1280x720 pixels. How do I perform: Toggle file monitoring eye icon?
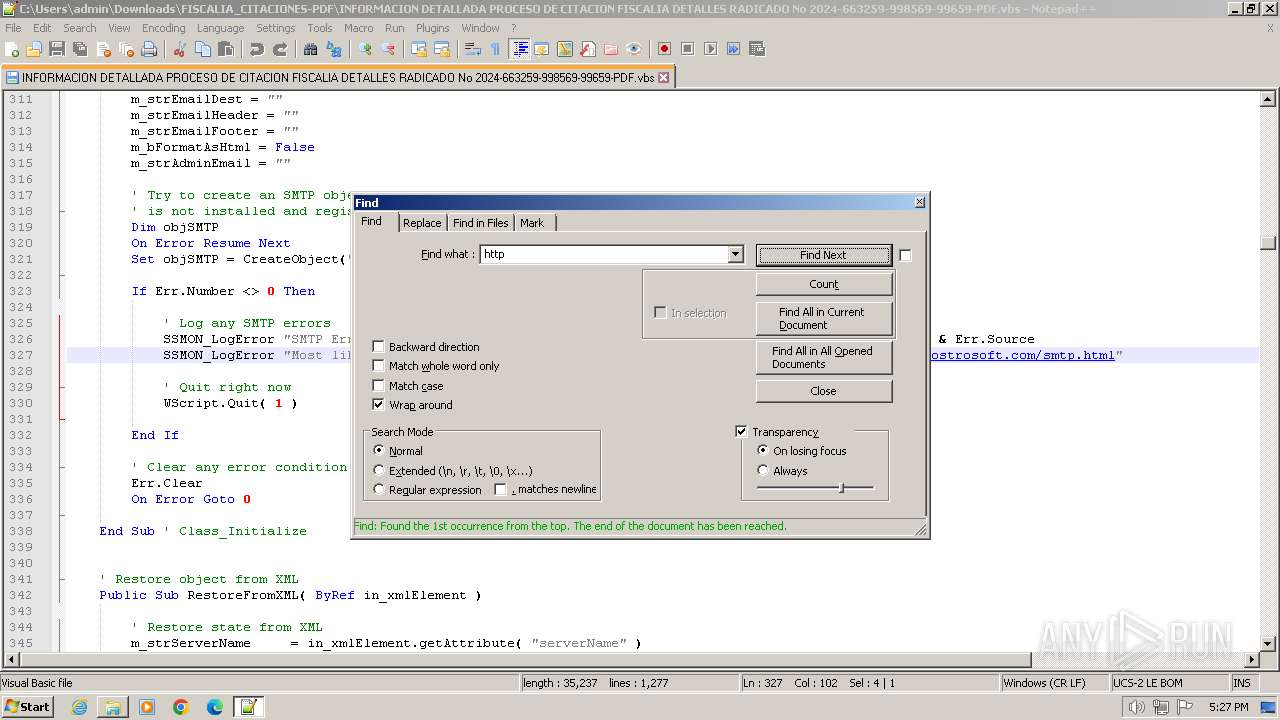[x=634, y=49]
